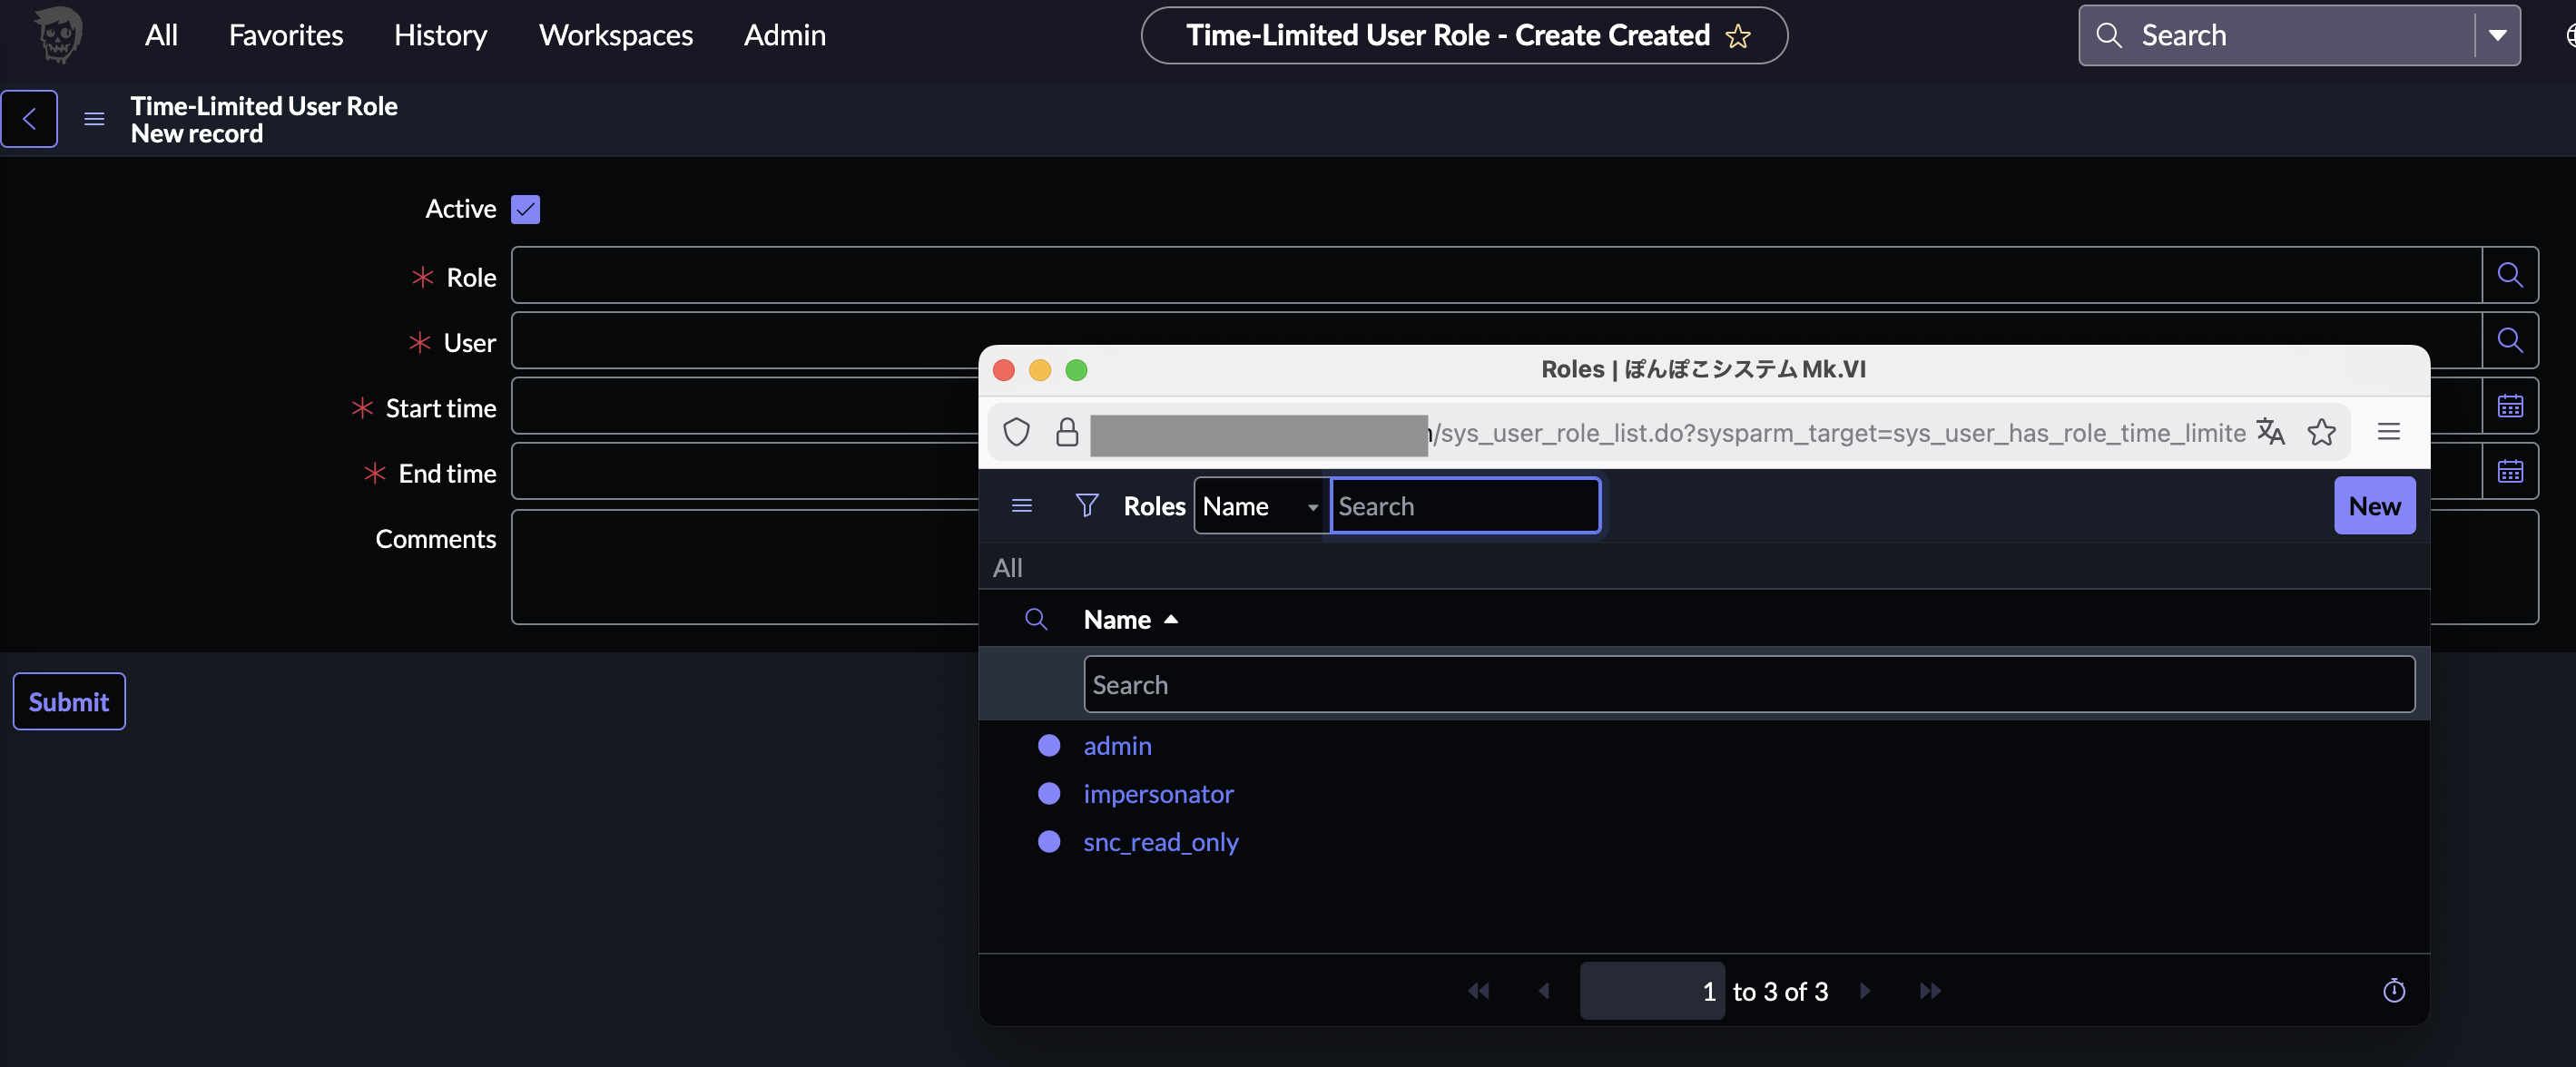
Task: Click the back arrow button
Action: pos(29,119)
